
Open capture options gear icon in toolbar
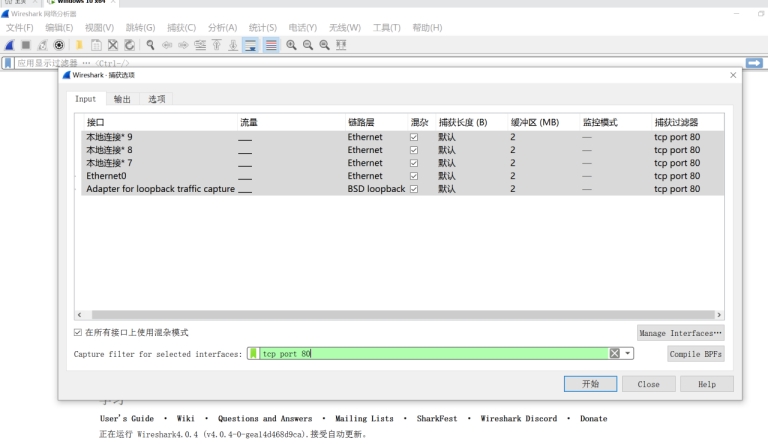59,45
